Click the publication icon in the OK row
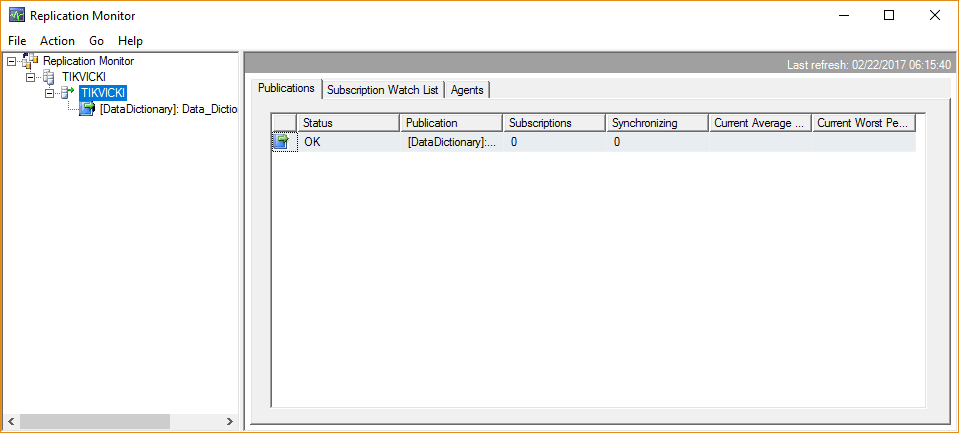The width and height of the screenshot is (959, 433). click(x=283, y=142)
